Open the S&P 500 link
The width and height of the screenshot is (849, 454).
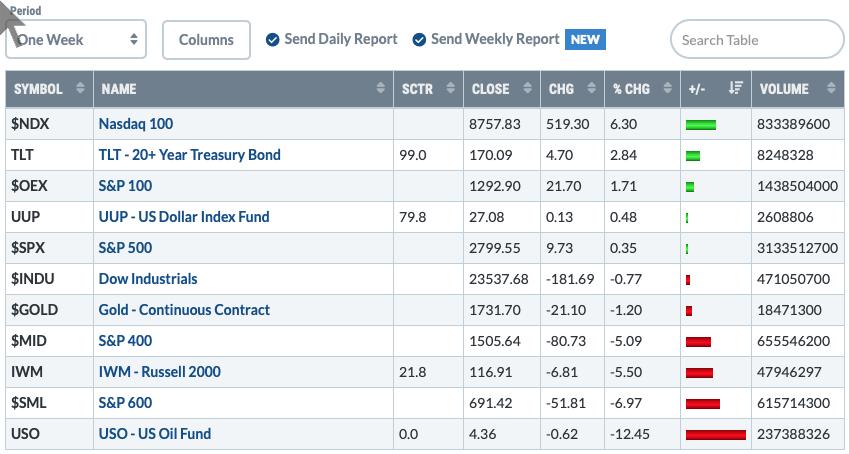[125, 248]
